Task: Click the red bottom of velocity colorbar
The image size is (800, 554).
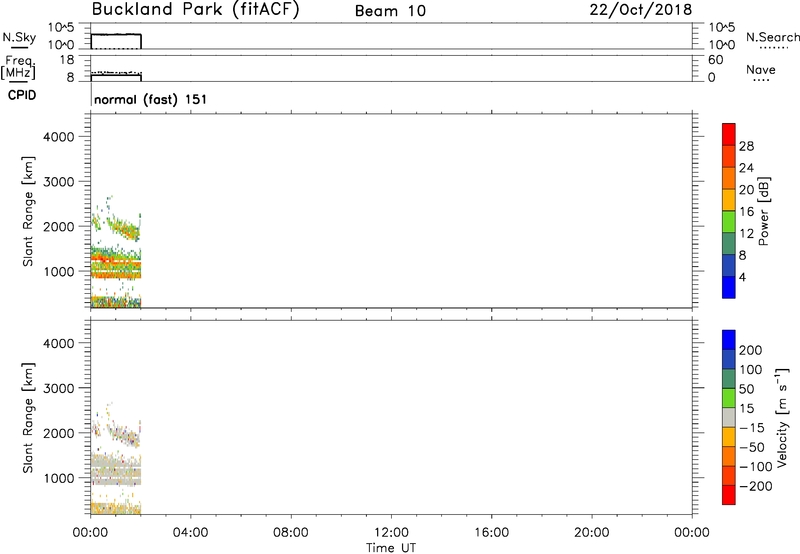Action: pos(729,495)
